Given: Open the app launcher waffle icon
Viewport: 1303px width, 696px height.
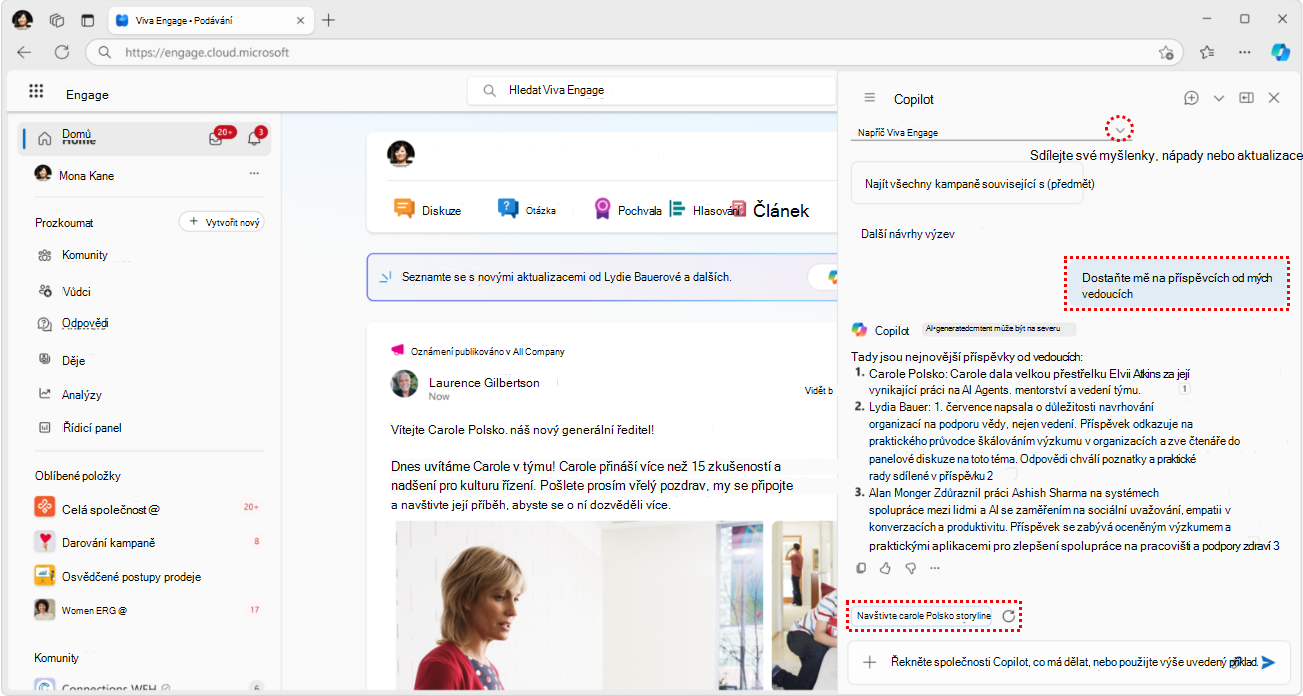Looking at the screenshot, I should tap(36, 91).
